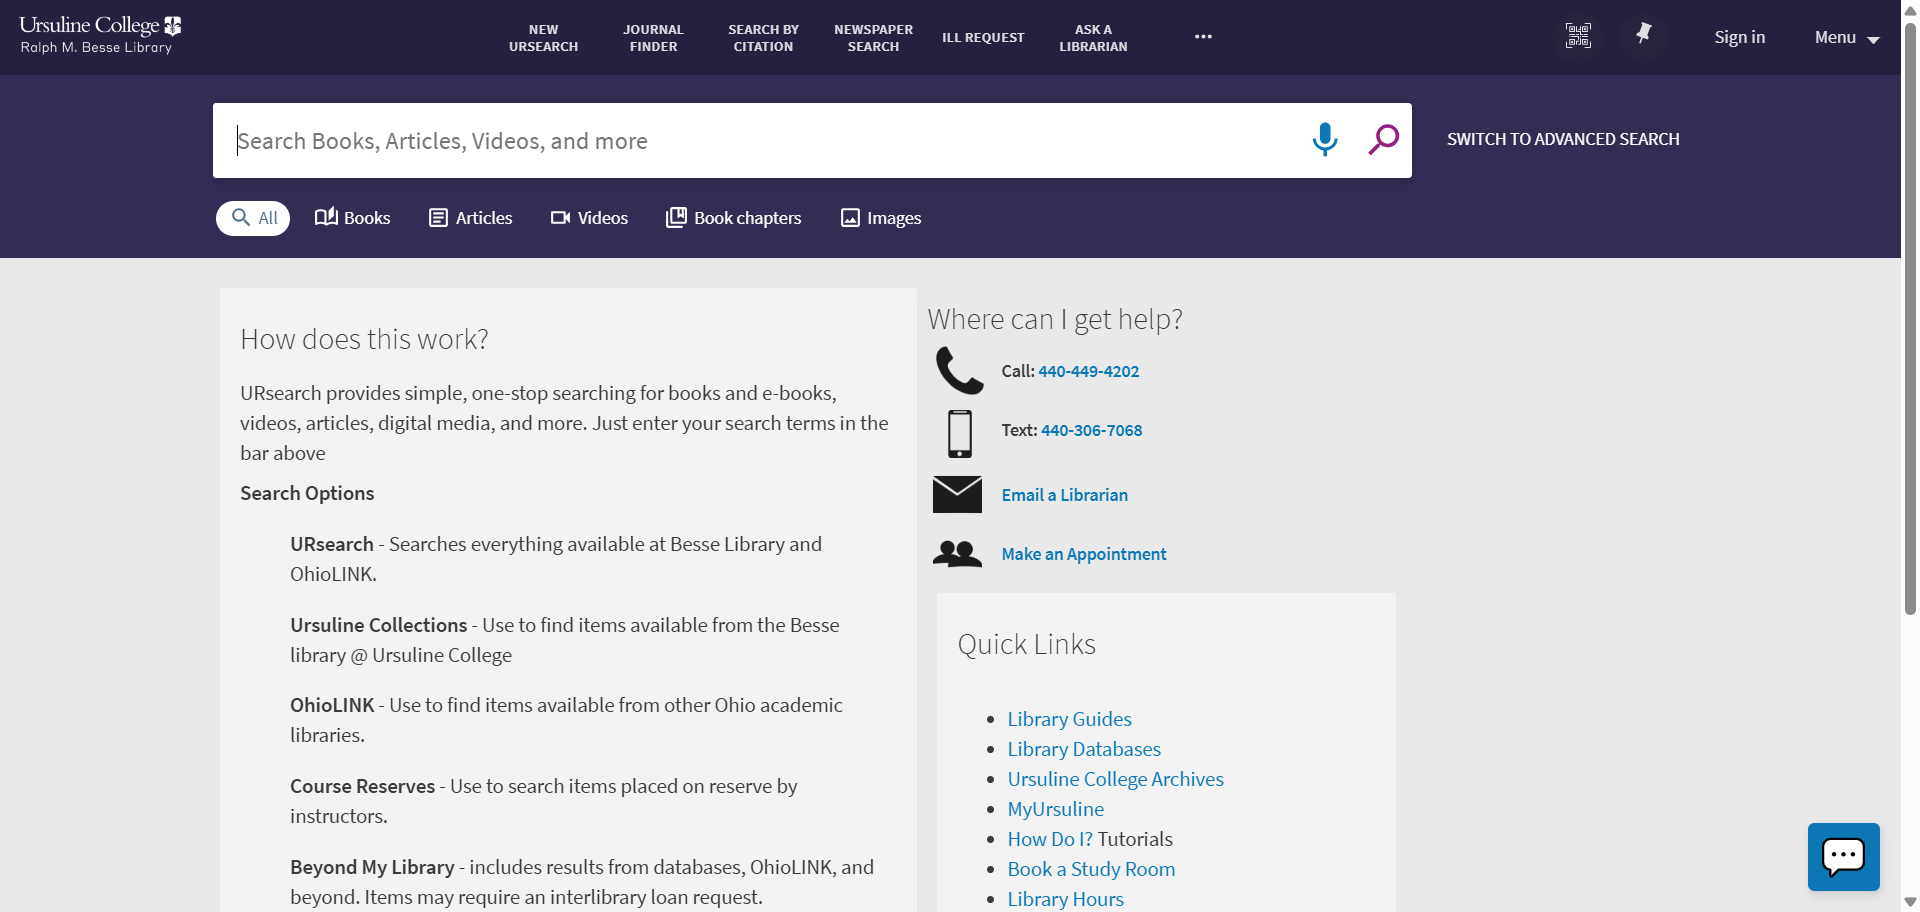Click the pushpin icon near Sign in
1920x912 pixels.
pyautogui.click(x=1644, y=35)
